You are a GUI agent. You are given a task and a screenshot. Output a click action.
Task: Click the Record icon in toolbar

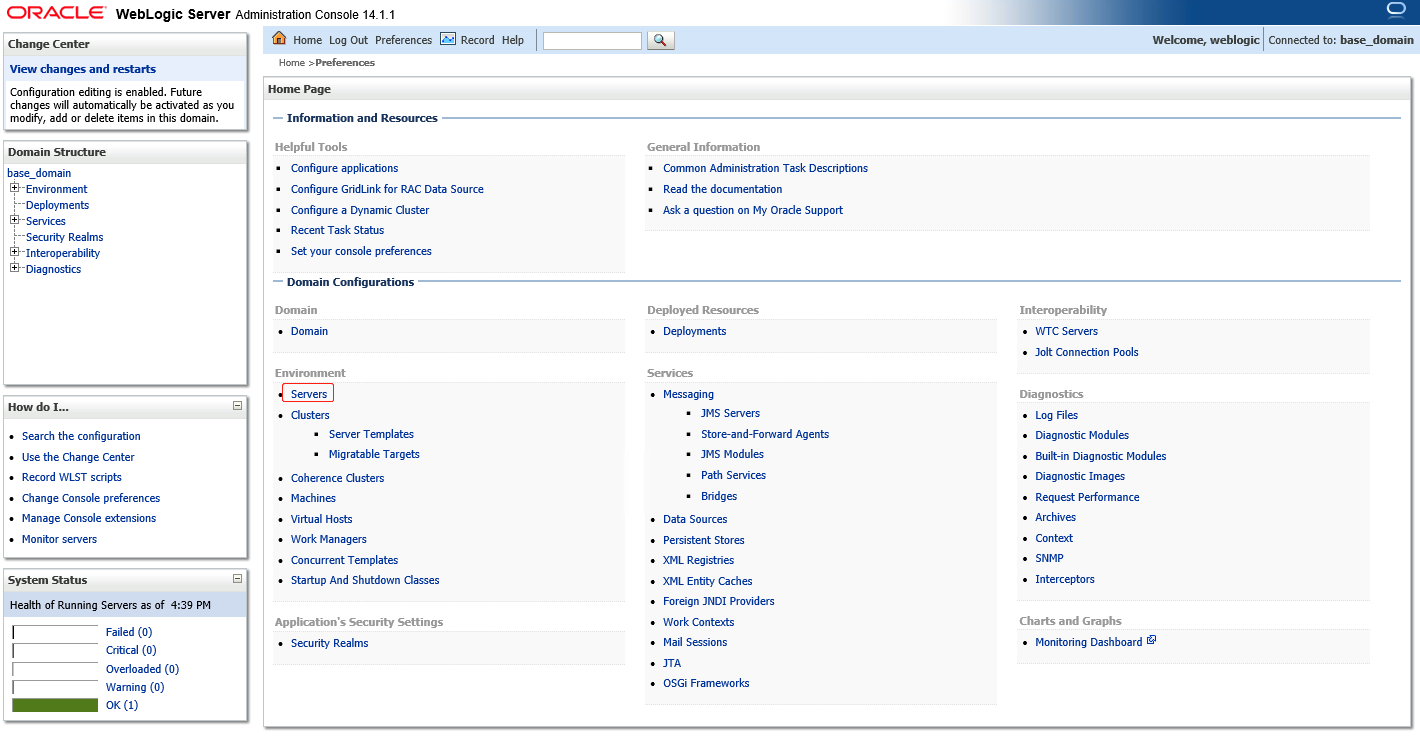point(448,39)
